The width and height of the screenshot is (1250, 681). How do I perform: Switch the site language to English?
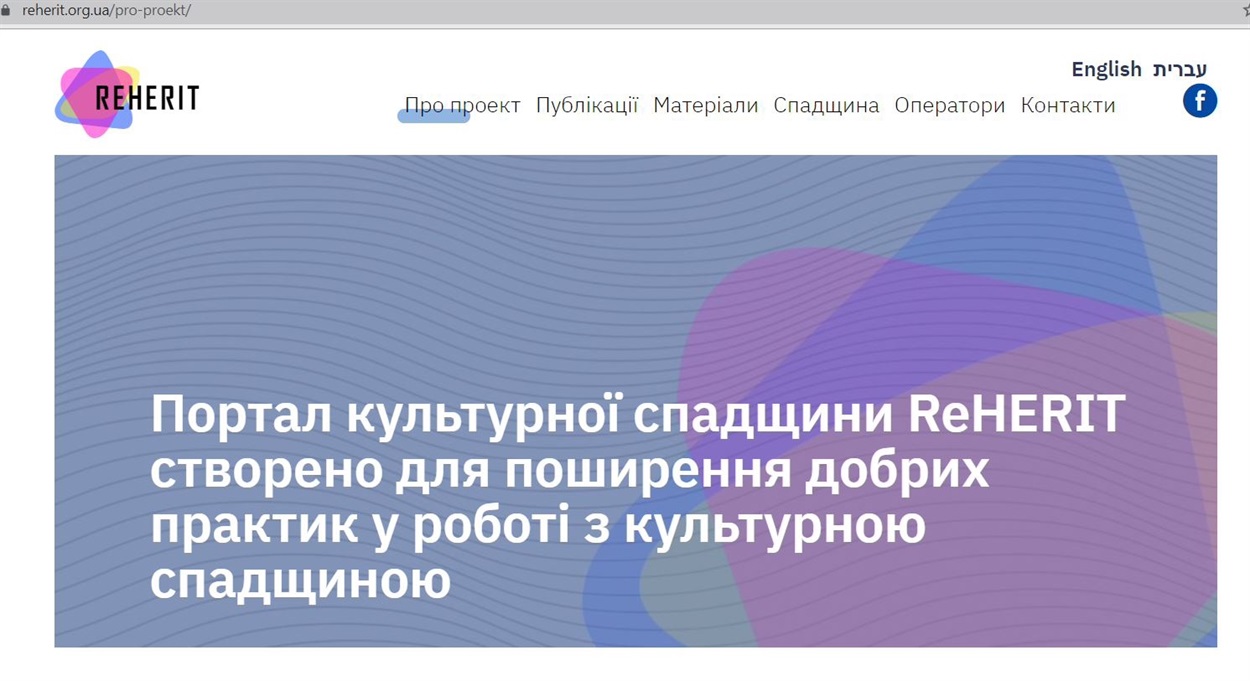tap(1106, 69)
